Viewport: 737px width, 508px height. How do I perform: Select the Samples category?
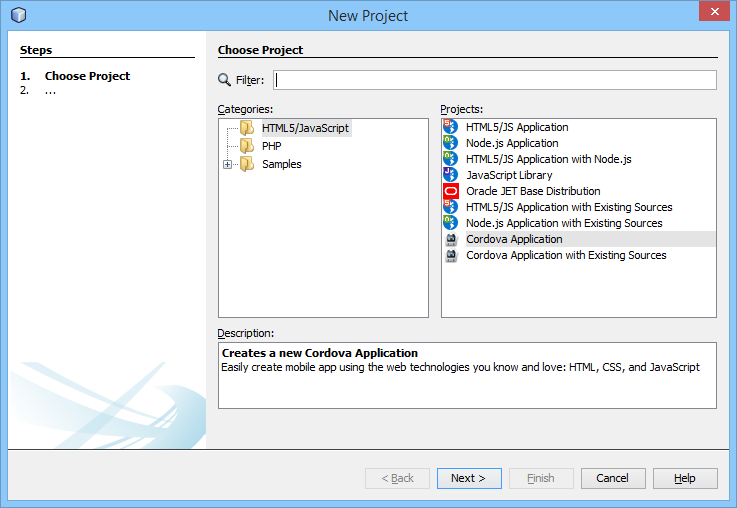[281, 164]
